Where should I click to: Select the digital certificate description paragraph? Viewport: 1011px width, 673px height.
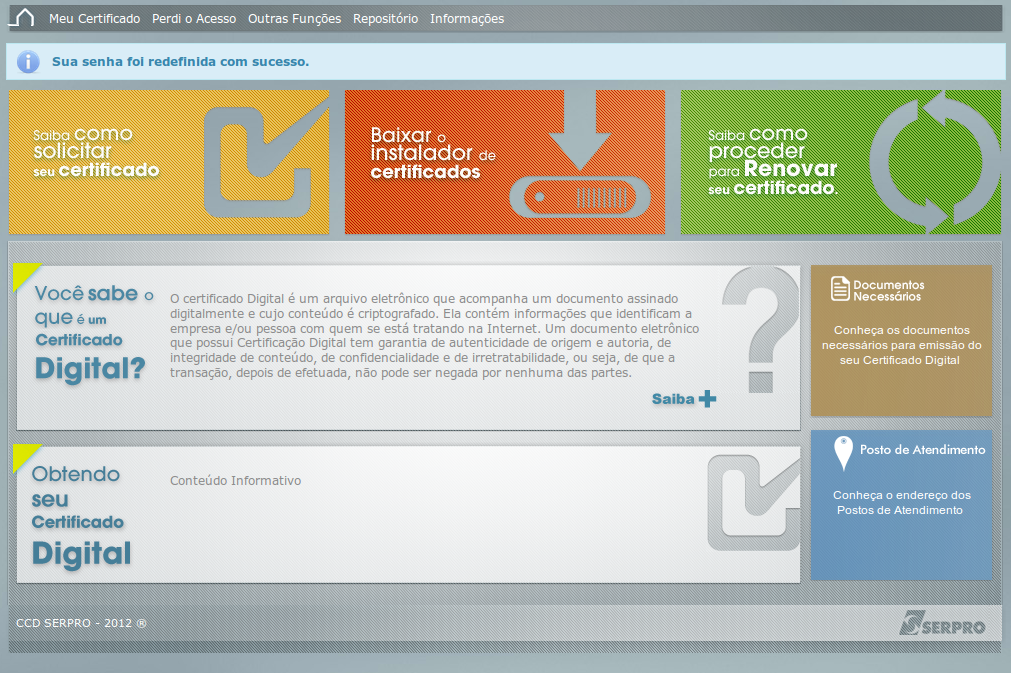(x=435, y=336)
